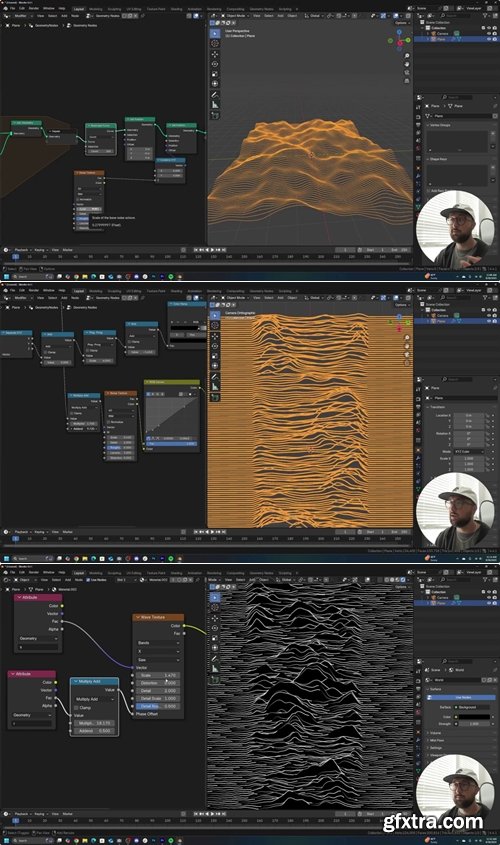Toggle Normalize checkbox in middle screenshot Noise Texture node
Screen dimensions: 500x845
pos(108,422)
